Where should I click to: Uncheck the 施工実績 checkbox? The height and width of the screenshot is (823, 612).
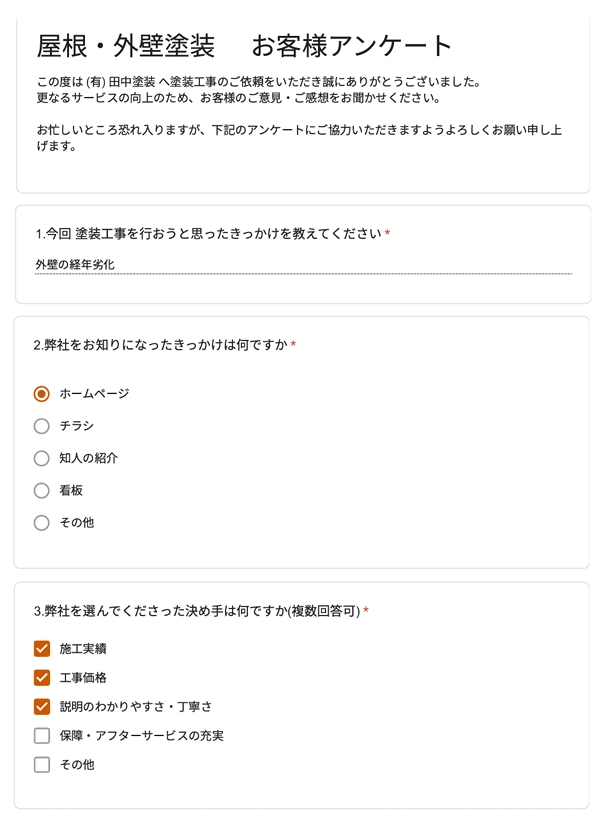[42, 649]
